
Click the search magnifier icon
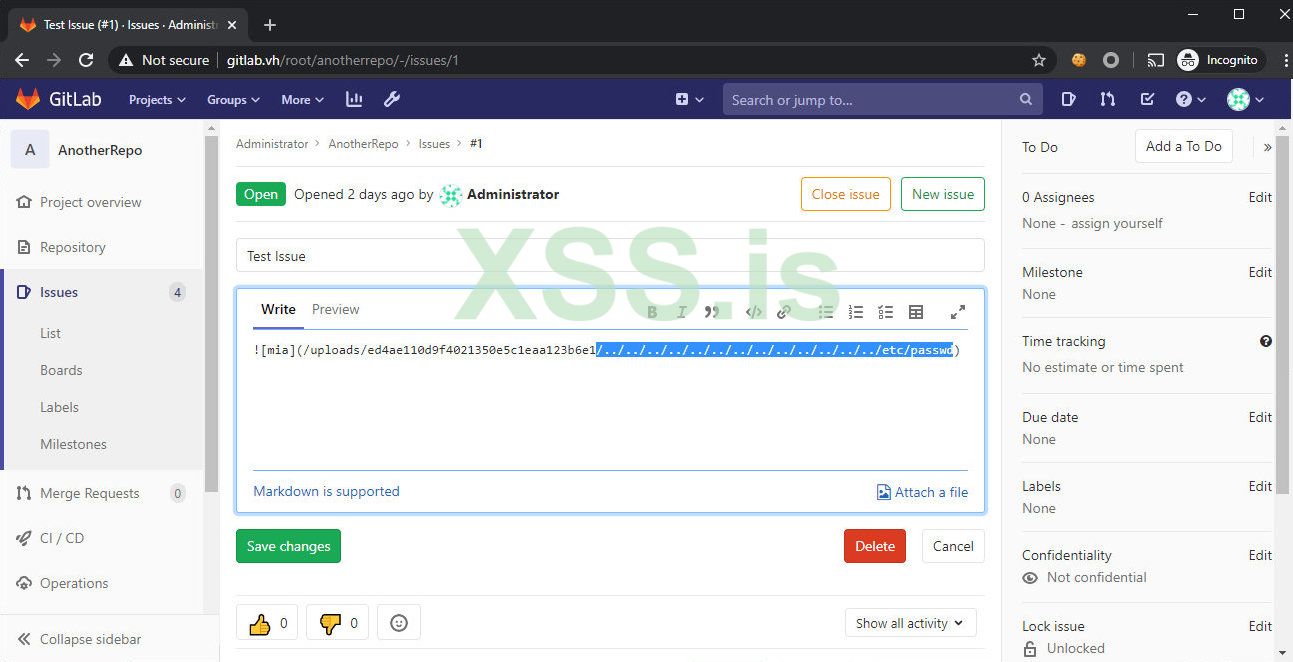coord(1025,99)
